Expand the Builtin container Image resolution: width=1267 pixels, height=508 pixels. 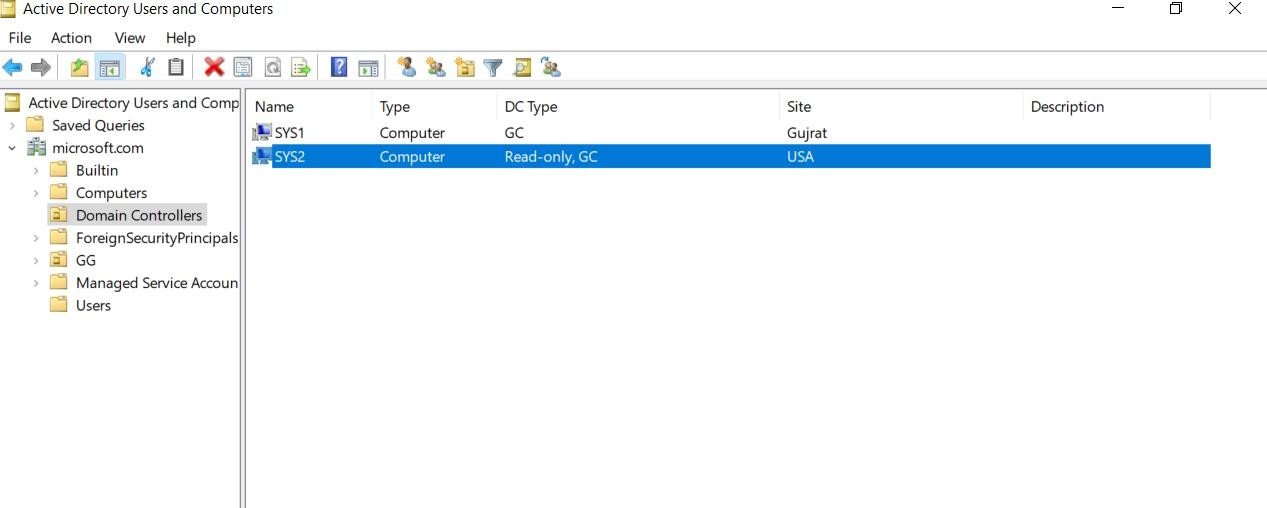pyautogui.click(x=36, y=171)
